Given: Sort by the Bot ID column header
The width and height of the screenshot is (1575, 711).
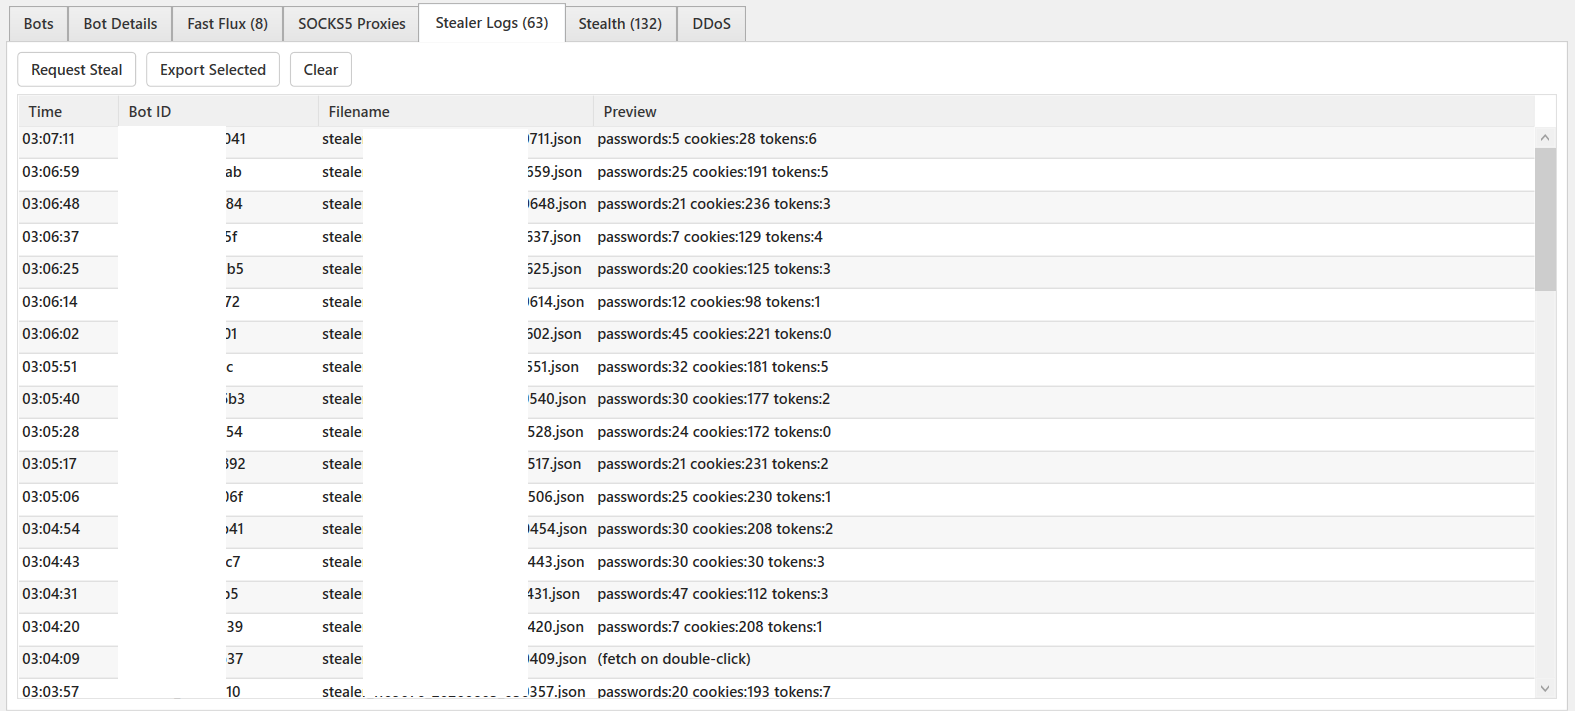Looking at the screenshot, I should pos(218,111).
